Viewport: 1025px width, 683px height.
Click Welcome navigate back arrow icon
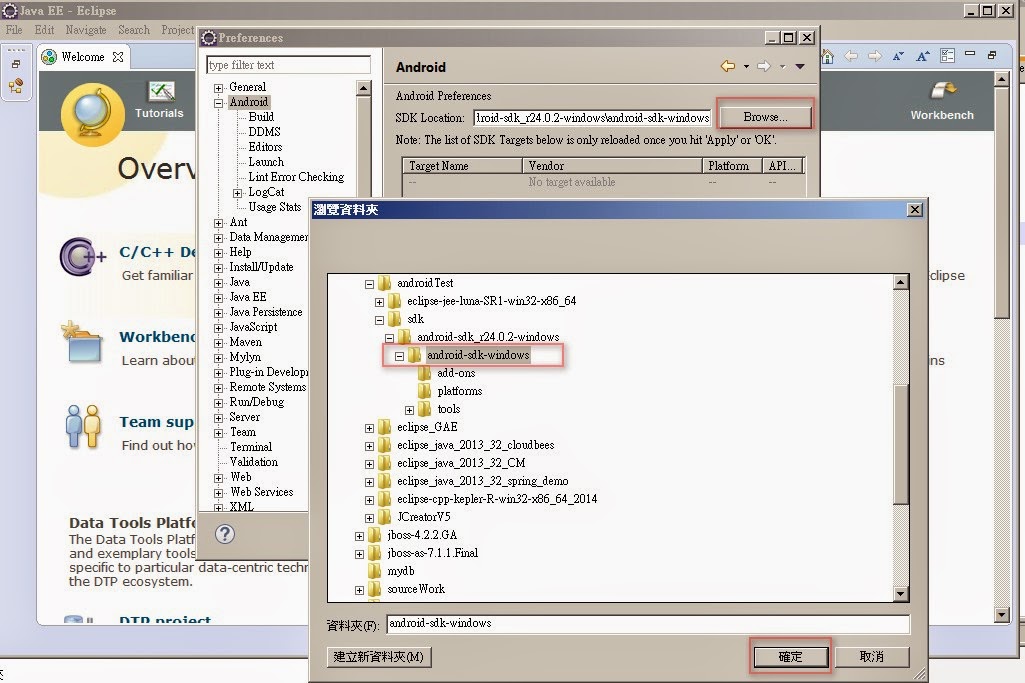[x=851, y=56]
